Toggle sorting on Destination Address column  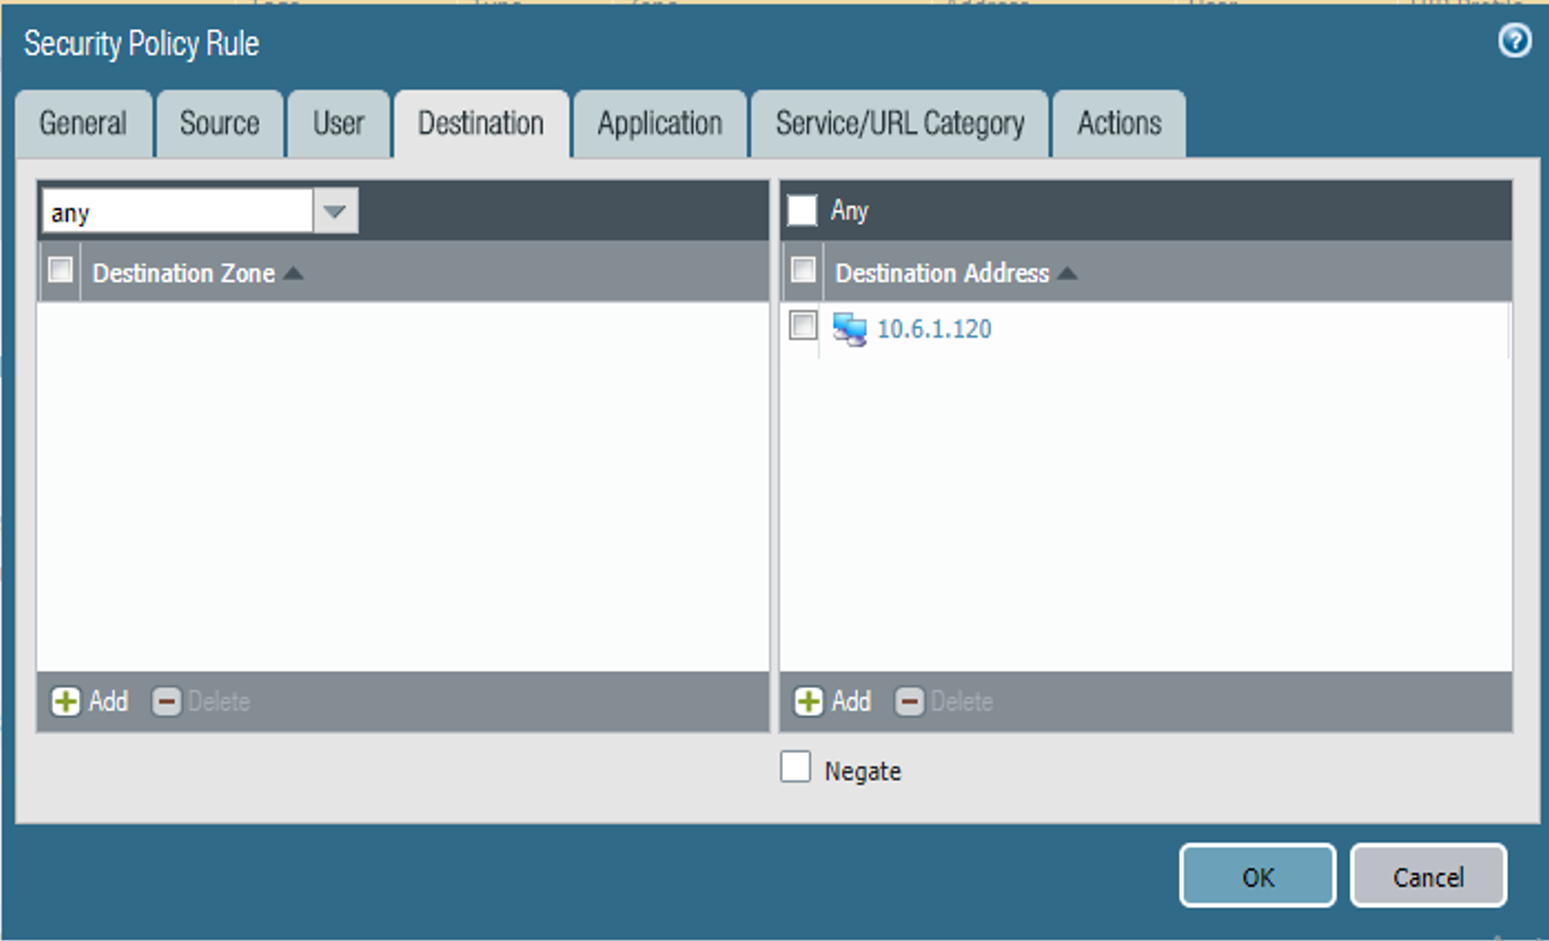point(942,272)
